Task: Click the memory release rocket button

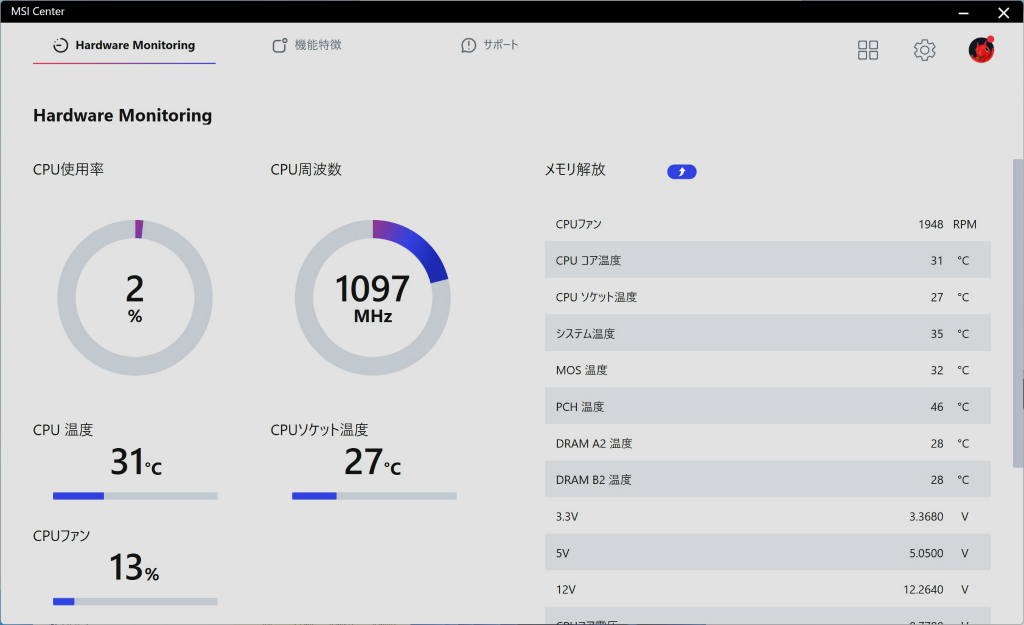Action: point(681,172)
